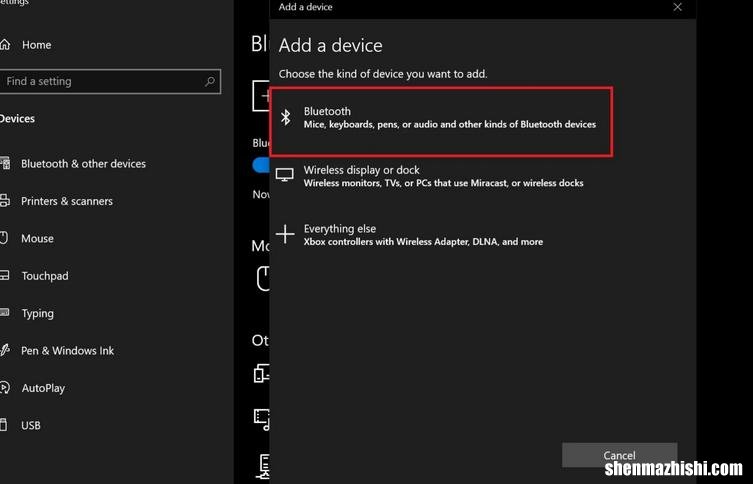Toggle the Bluetooth switch behind dialog
This screenshot has height=484, width=753.
click(x=261, y=165)
